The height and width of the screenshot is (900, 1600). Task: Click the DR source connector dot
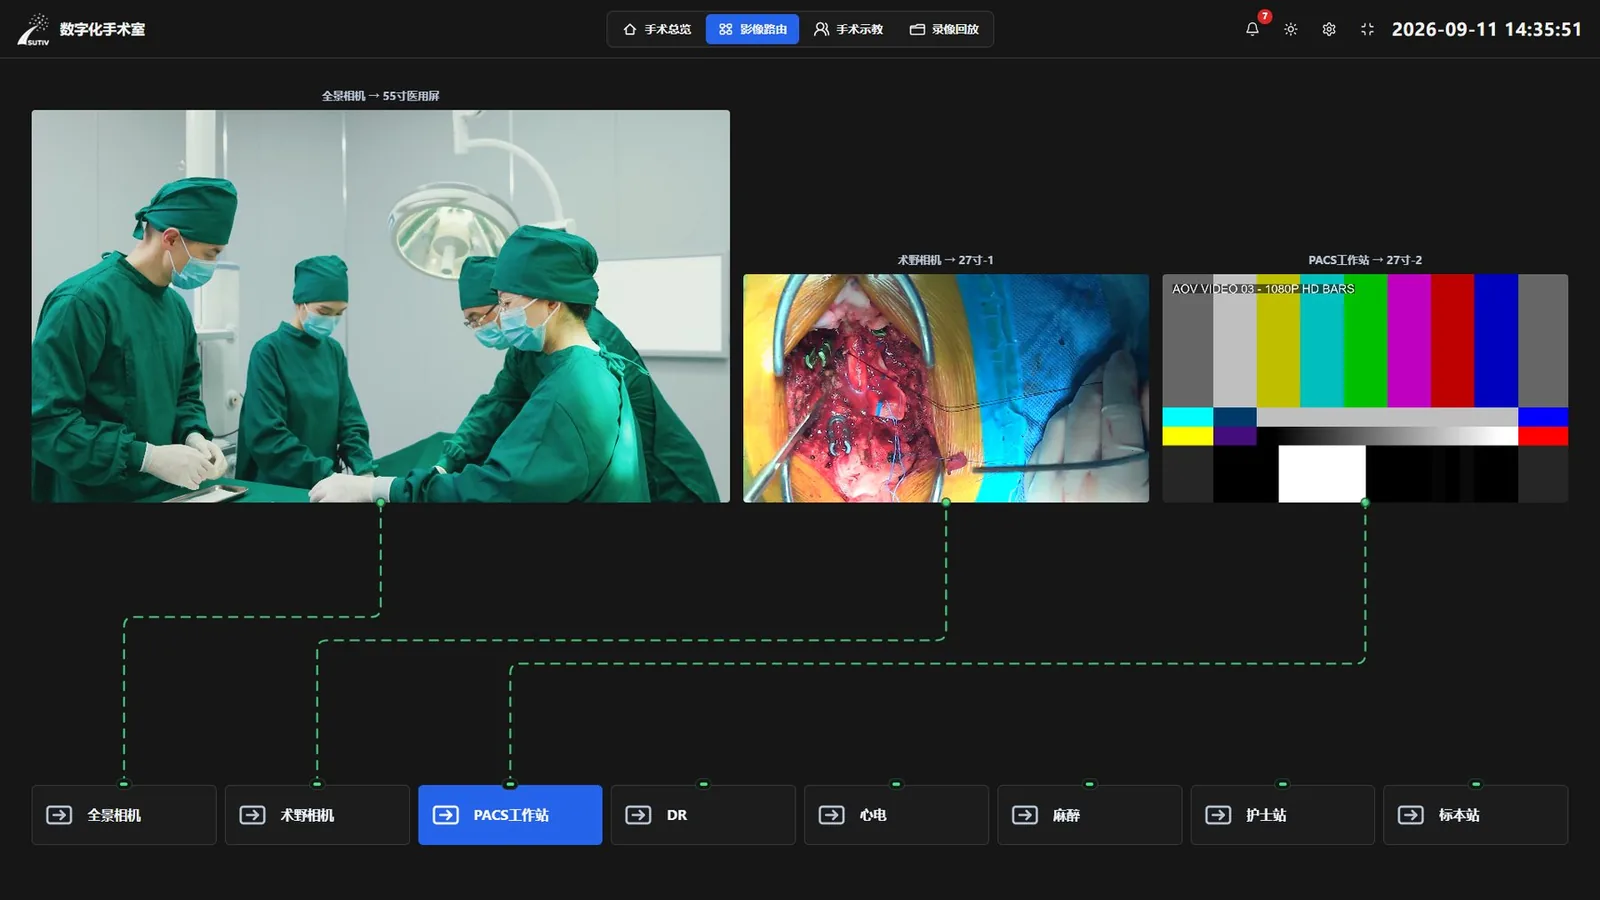(703, 784)
